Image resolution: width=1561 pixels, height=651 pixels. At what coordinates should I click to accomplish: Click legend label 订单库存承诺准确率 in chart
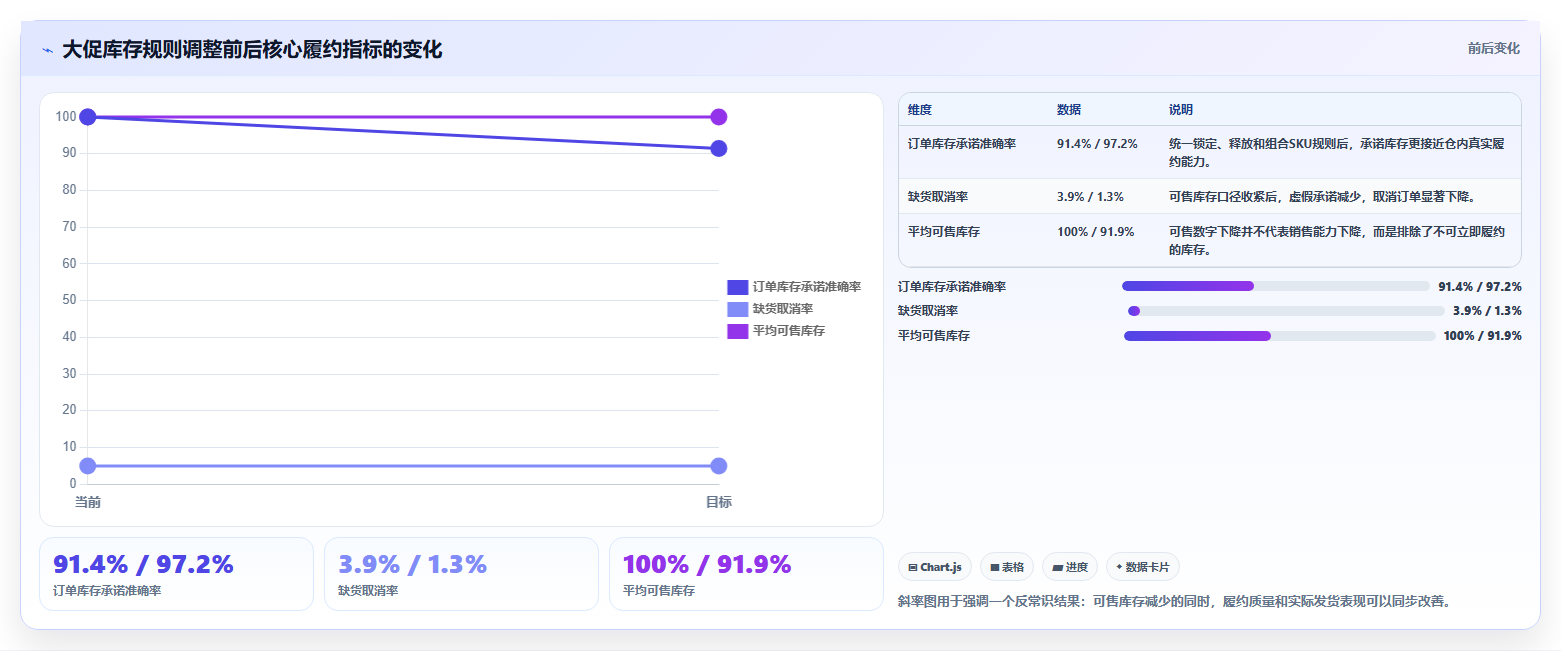[x=807, y=287]
